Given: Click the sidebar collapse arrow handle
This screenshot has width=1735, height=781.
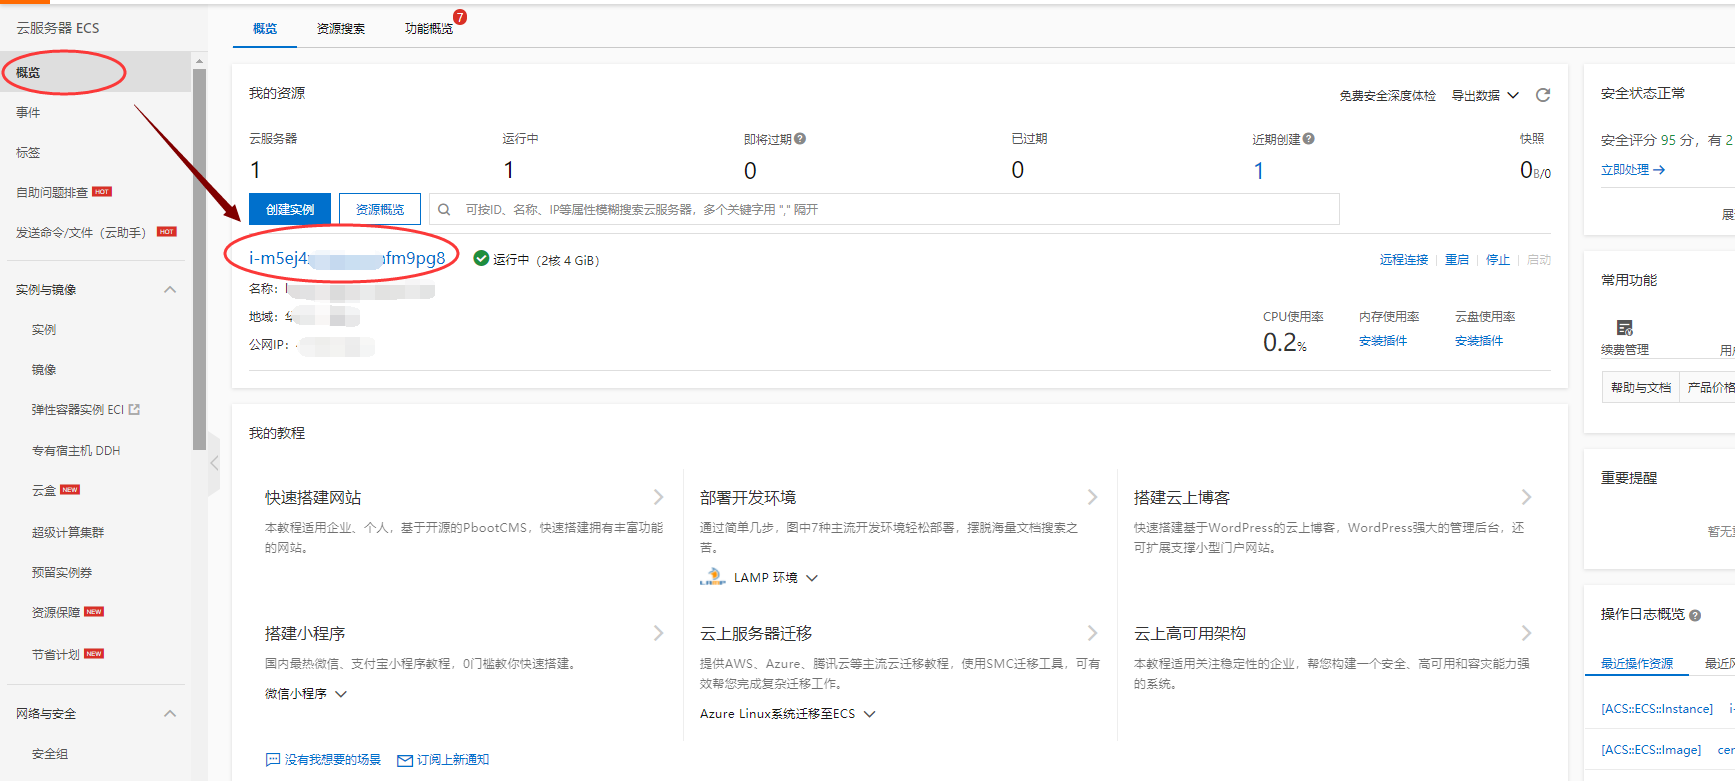Looking at the screenshot, I should click(214, 463).
